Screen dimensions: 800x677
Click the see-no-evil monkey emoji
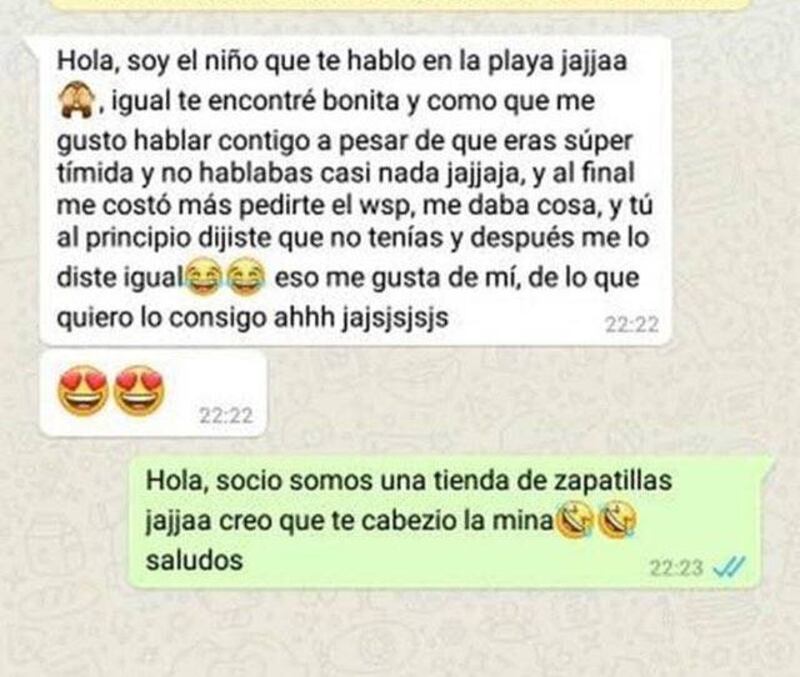tap(76, 101)
